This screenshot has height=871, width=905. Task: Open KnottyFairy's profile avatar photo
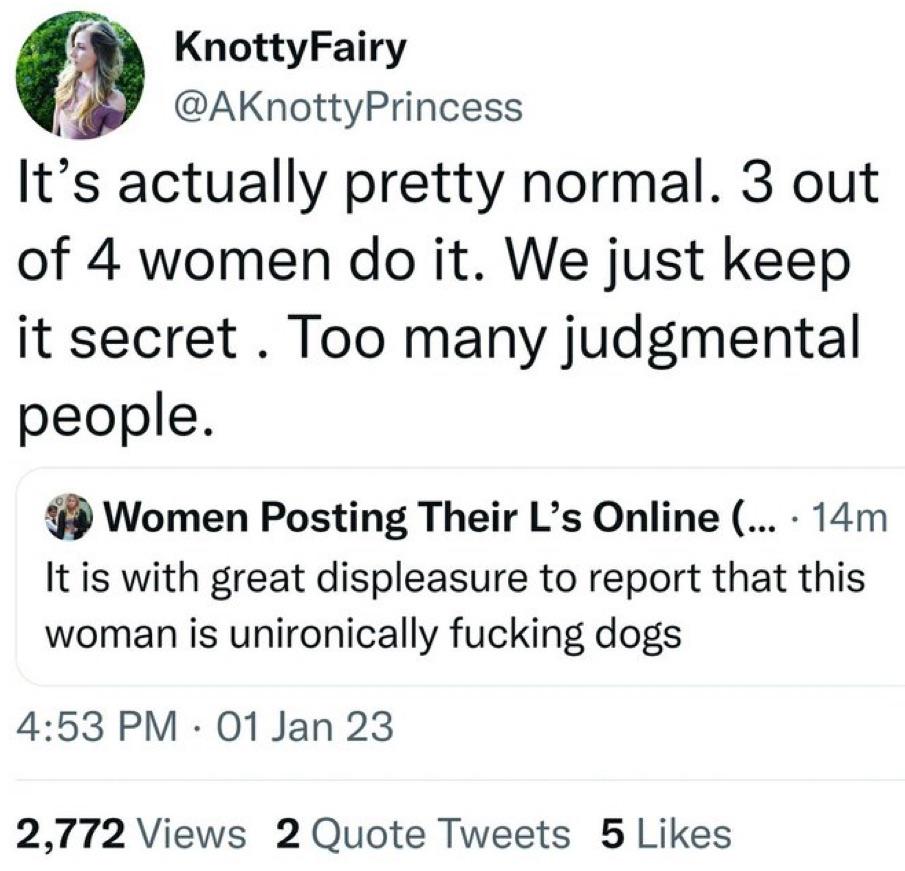pyautogui.click(x=79, y=75)
